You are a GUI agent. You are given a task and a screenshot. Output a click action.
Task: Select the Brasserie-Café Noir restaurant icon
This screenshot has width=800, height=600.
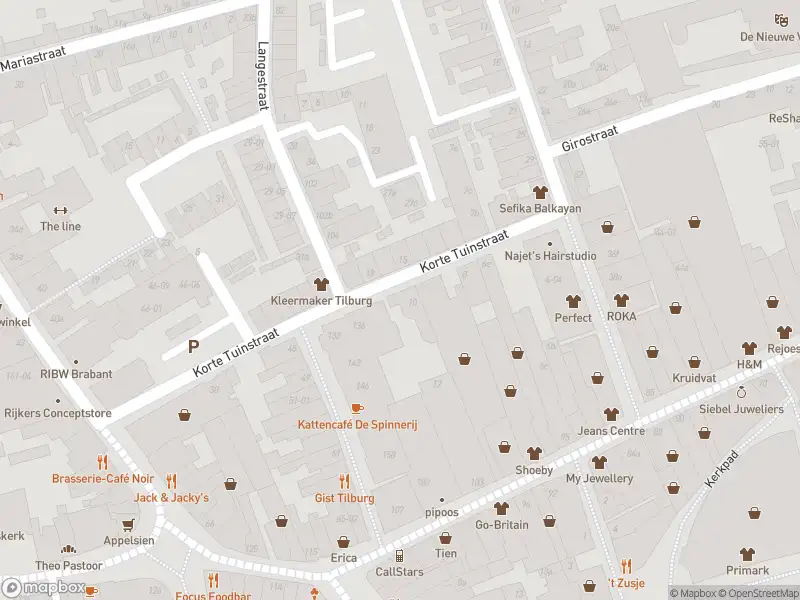pyautogui.click(x=102, y=462)
